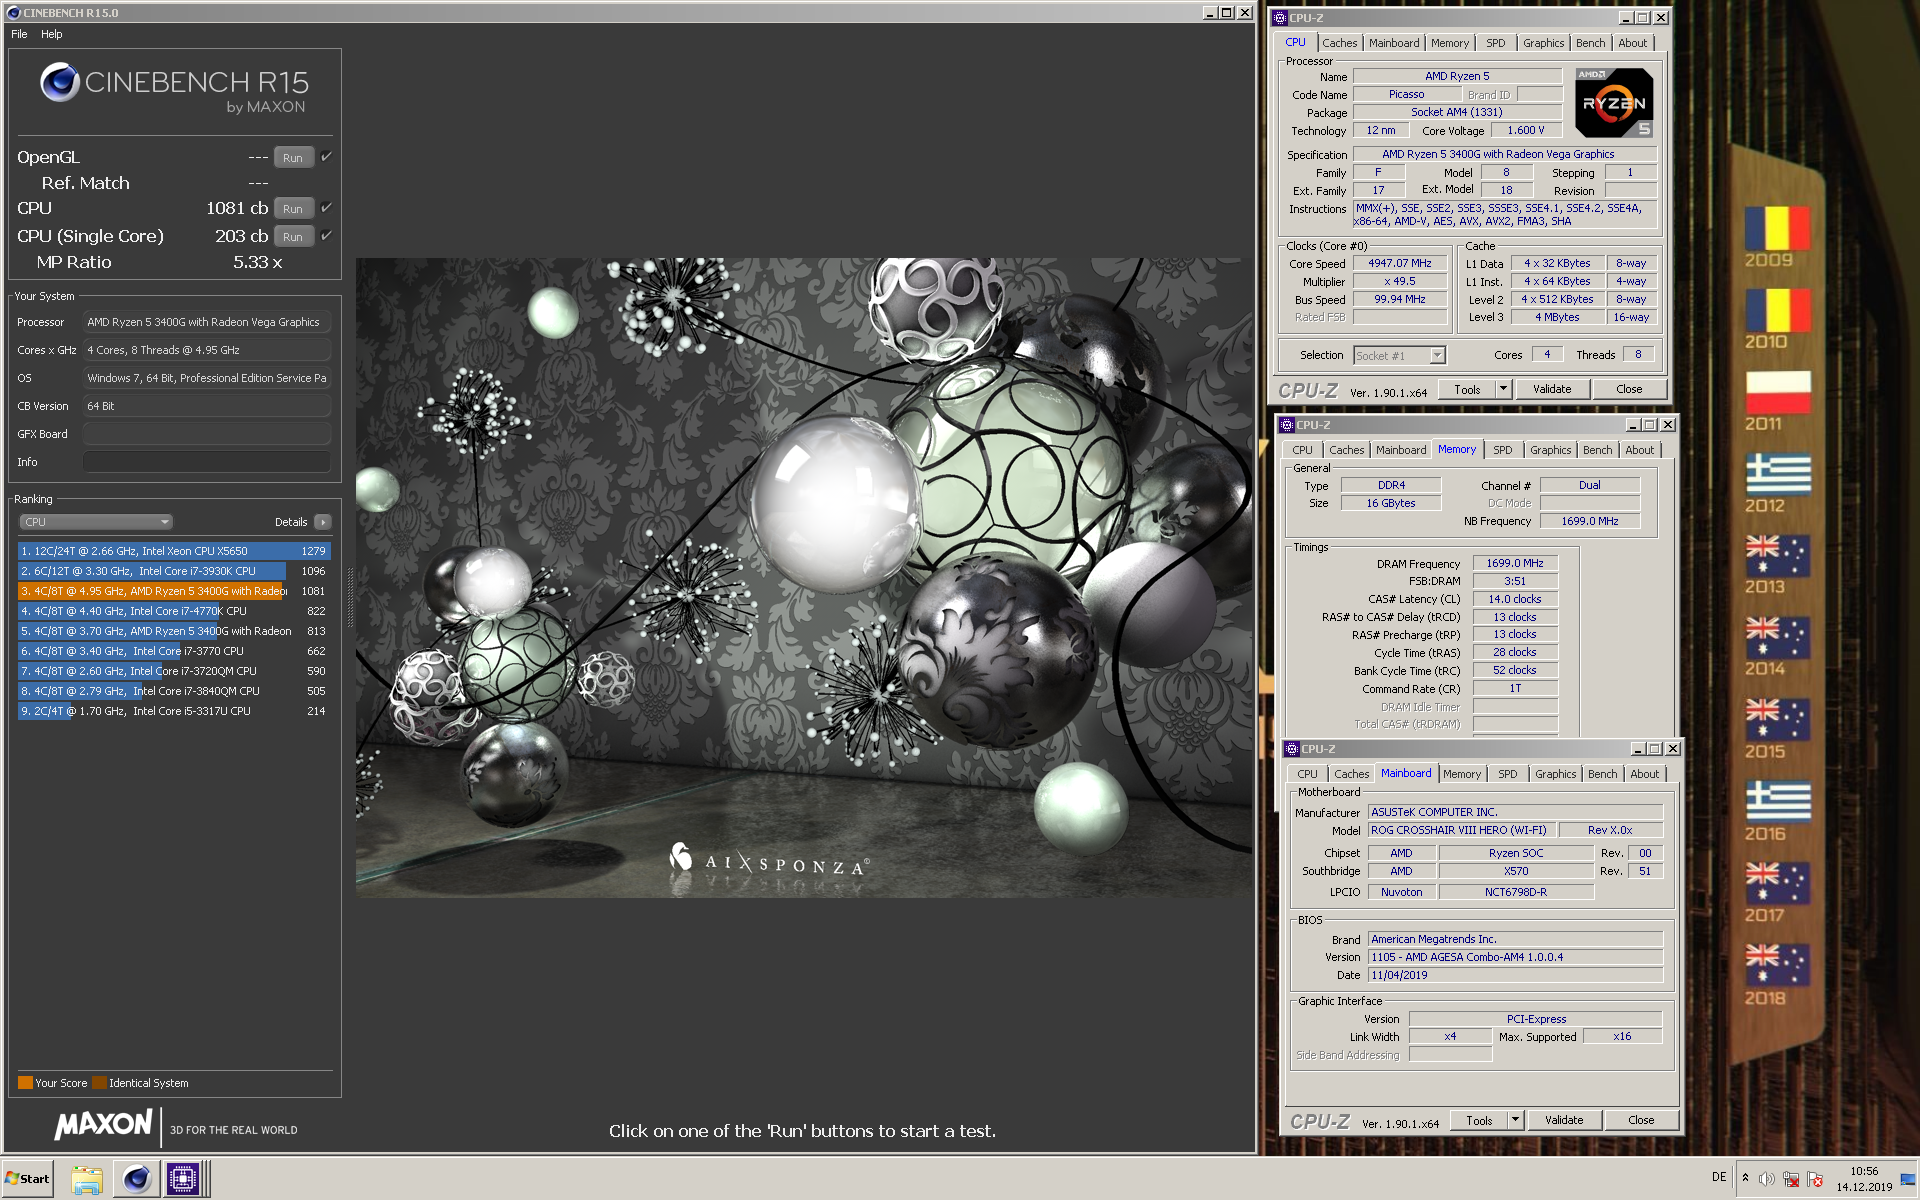Select ranking row Intel Core i7-3770 CPU

coord(174,651)
